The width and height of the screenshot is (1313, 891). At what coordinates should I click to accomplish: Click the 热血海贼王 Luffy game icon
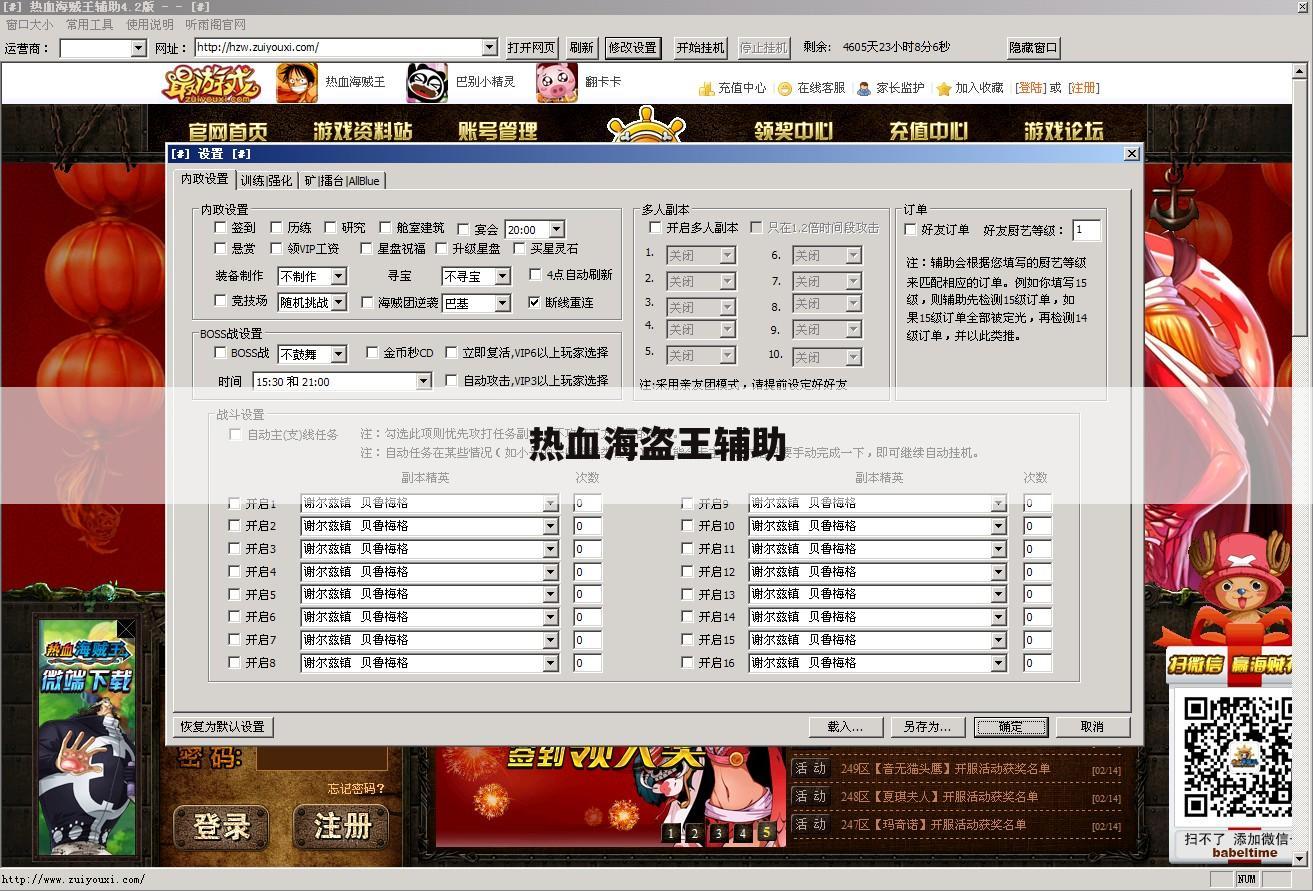(x=296, y=83)
